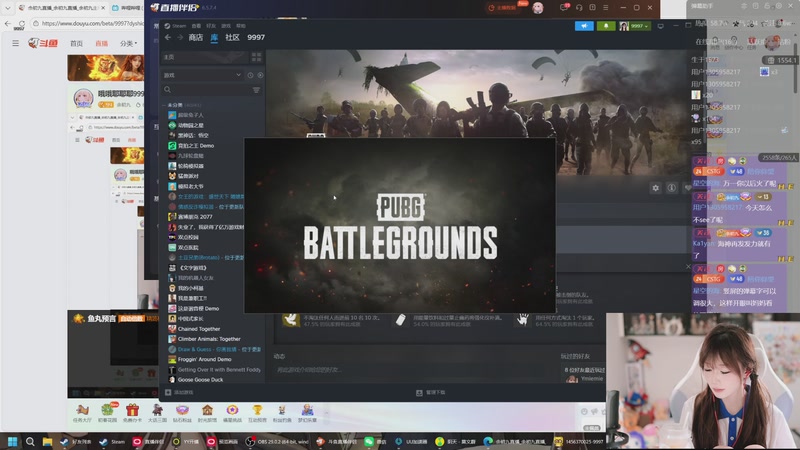The height and width of the screenshot is (450, 800).
Task: Select Draw & Guess game entry
Action: coord(214,349)
